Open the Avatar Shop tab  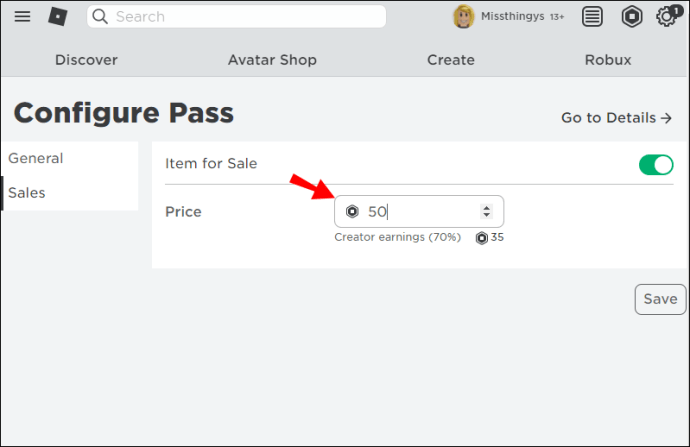[x=272, y=60]
